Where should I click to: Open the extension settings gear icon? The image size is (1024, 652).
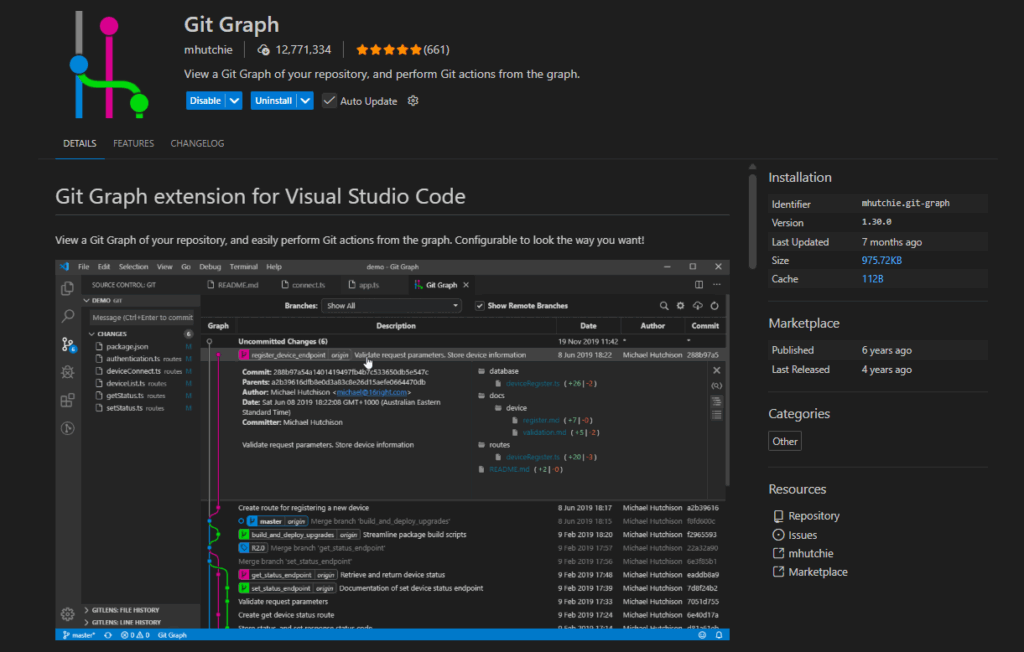[x=413, y=101]
